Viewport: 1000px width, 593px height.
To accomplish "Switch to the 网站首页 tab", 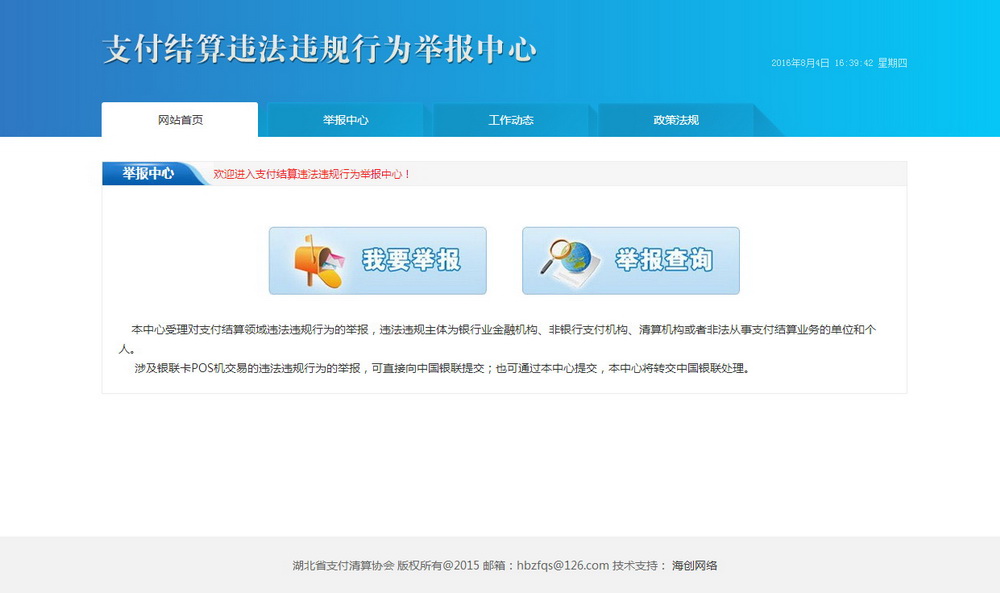I will click(180, 120).
